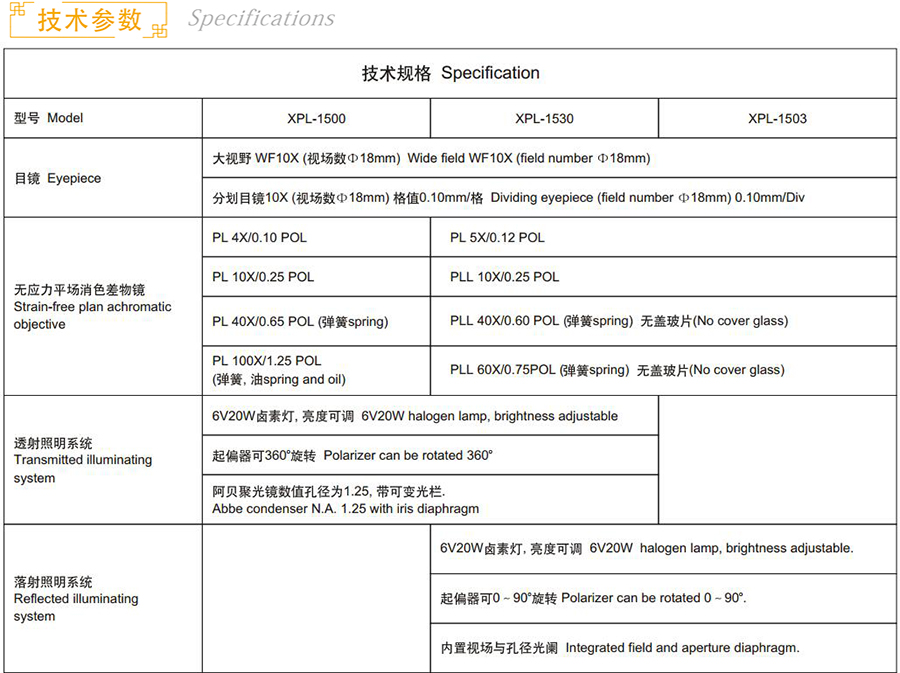Select the Polarizer can be rotated 360° cell

click(352, 455)
